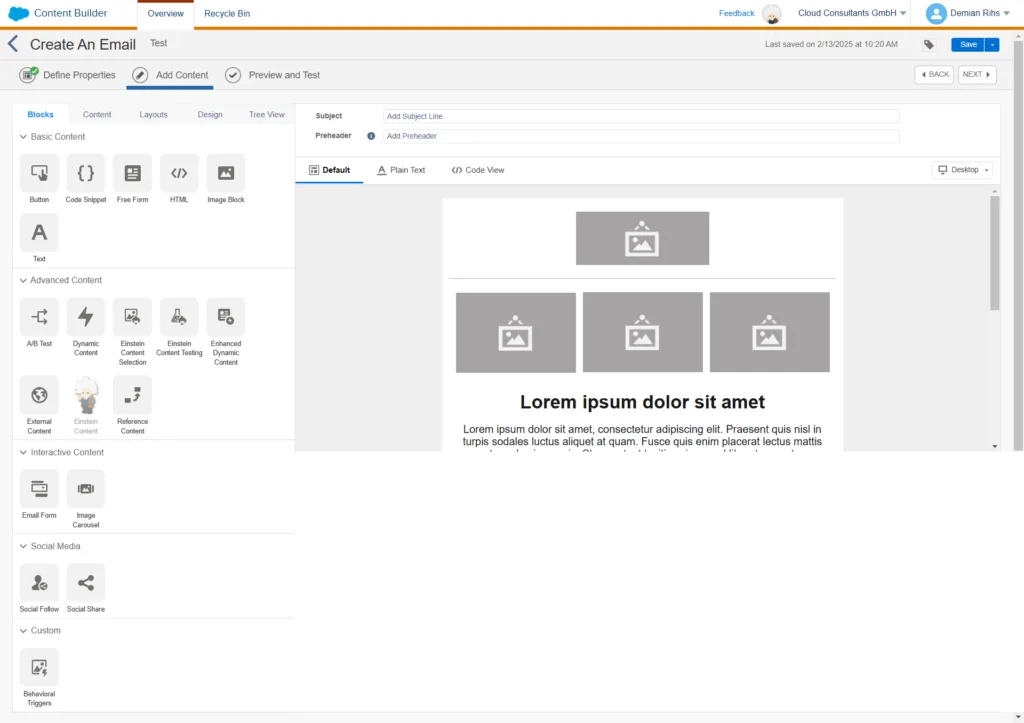This screenshot has height=723, width=1024.
Task: Choose the Image Block icon
Action: (226, 174)
